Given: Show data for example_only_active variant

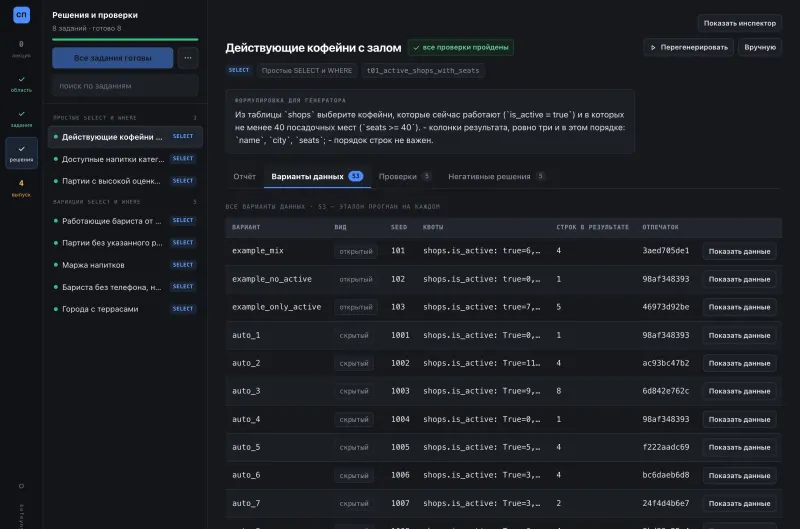Looking at the screenshot, I should tap(739, 307).
